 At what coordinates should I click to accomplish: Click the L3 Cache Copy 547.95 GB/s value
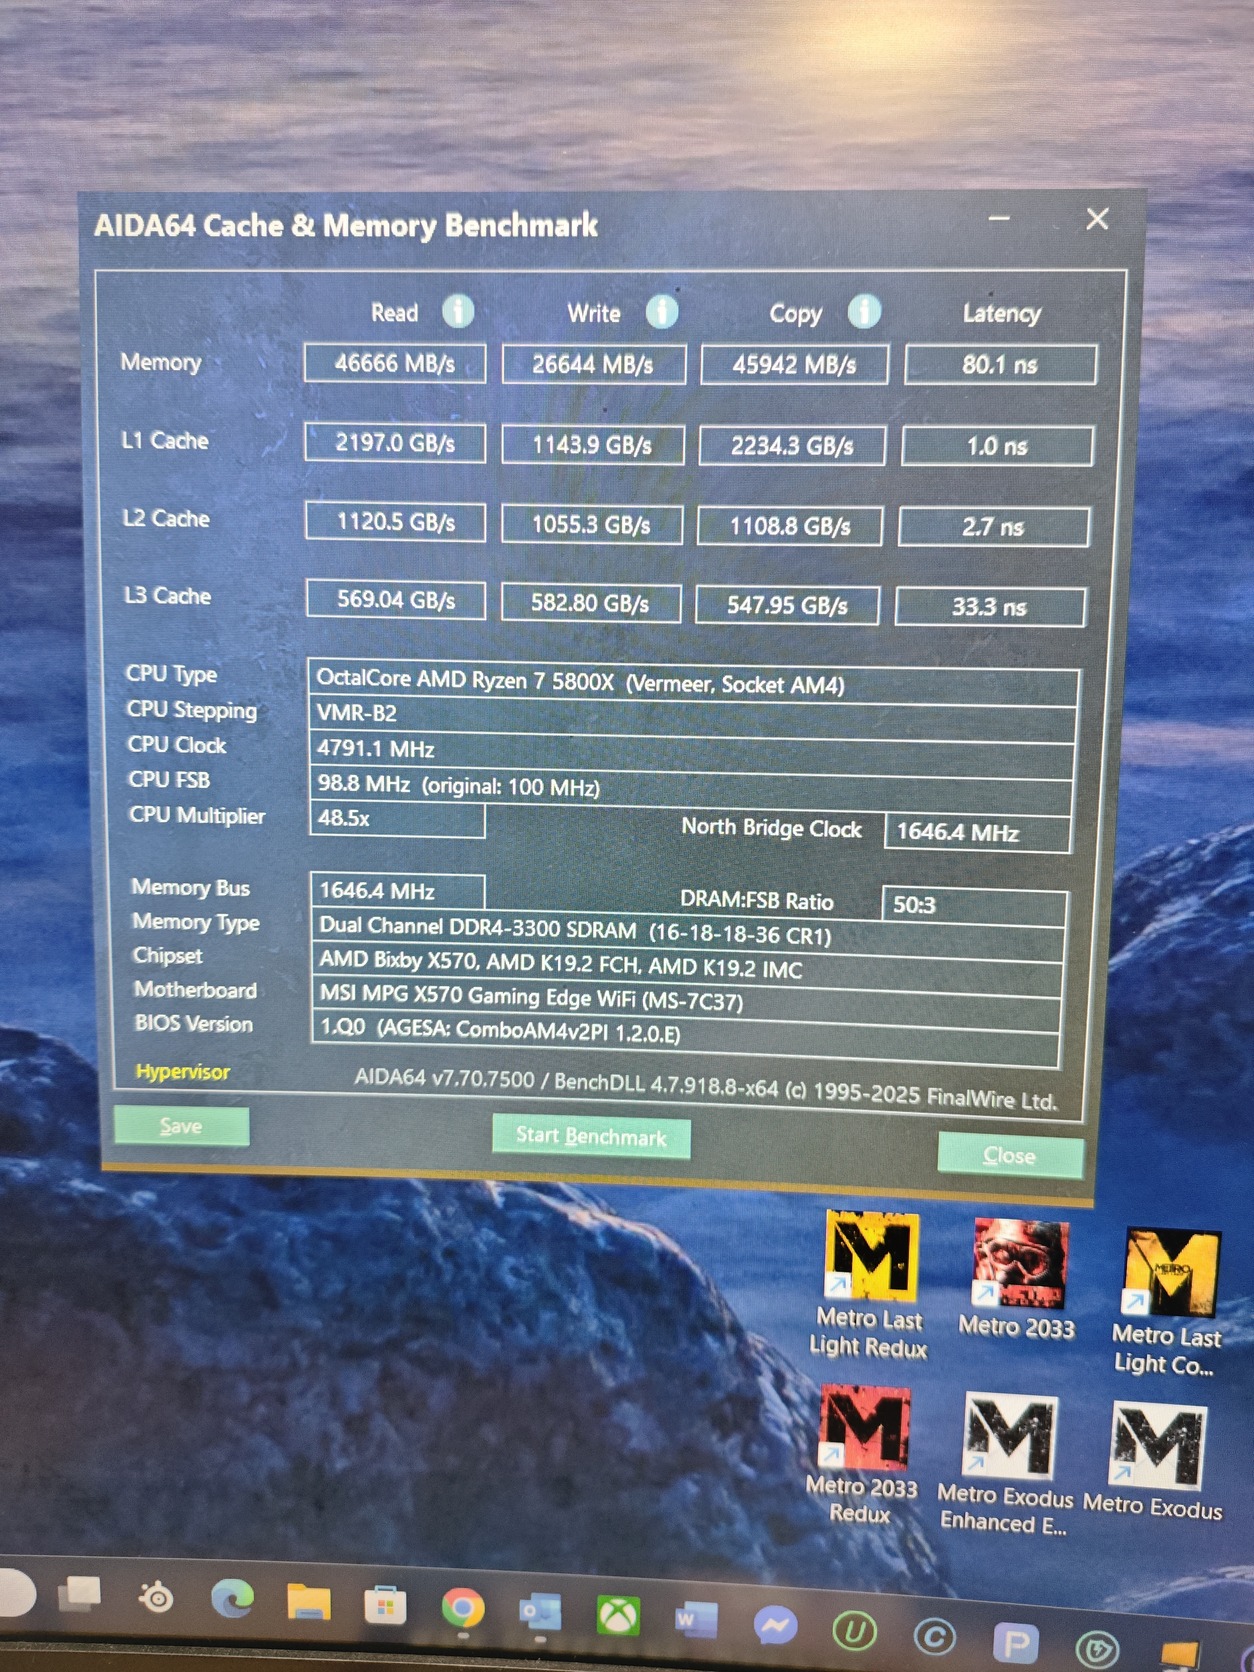[x=788, y=605]
